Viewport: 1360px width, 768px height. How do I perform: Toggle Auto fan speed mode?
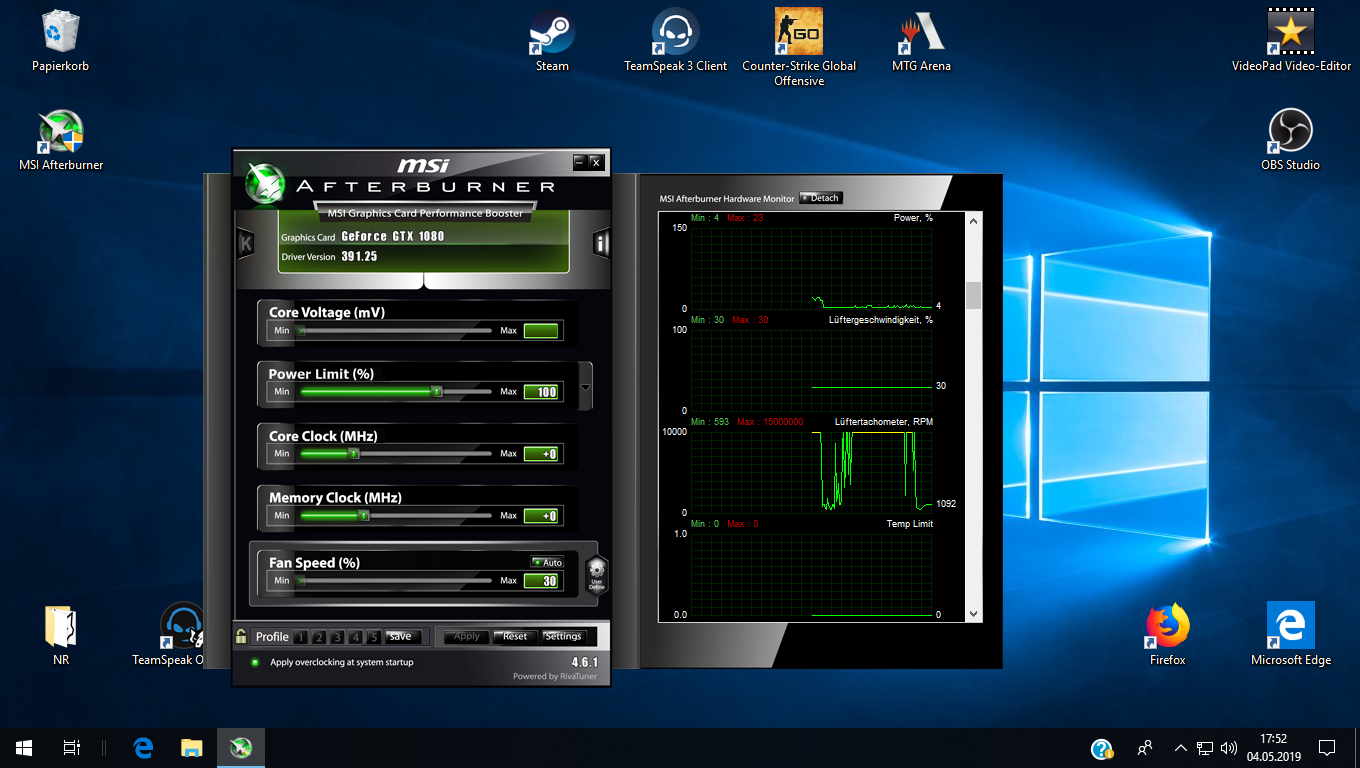[547, 562]
